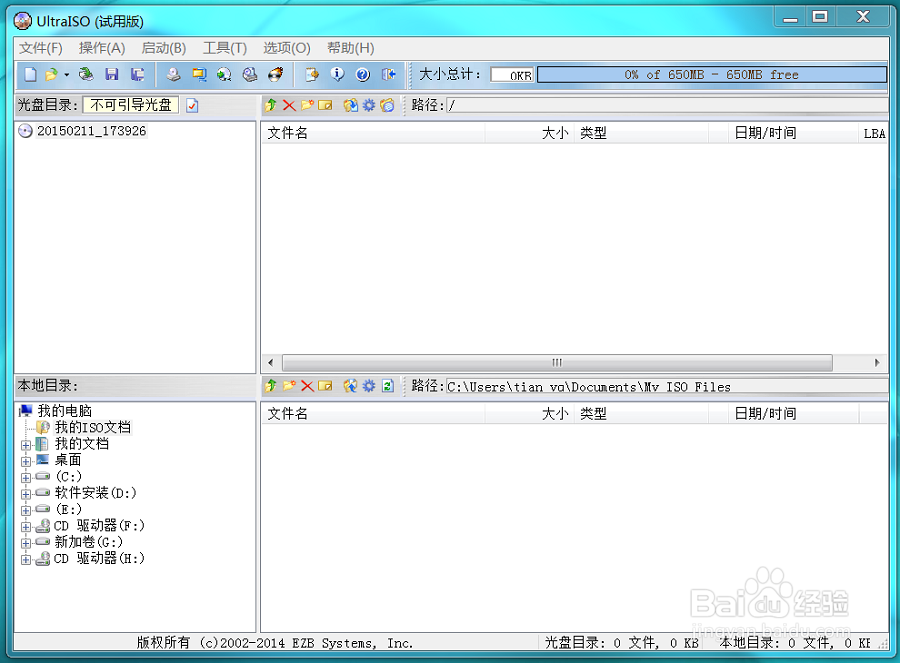This screenshot has width=900, height=663.
Task: Open the 操作(A) menu
Action: (x=102, y=48)
